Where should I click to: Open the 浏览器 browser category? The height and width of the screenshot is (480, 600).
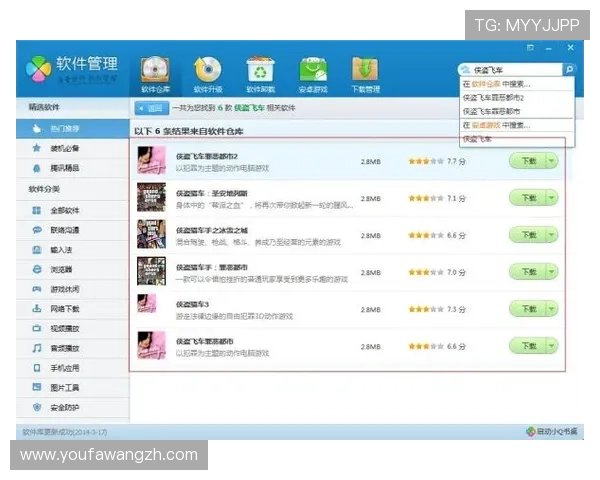[73, 269]
